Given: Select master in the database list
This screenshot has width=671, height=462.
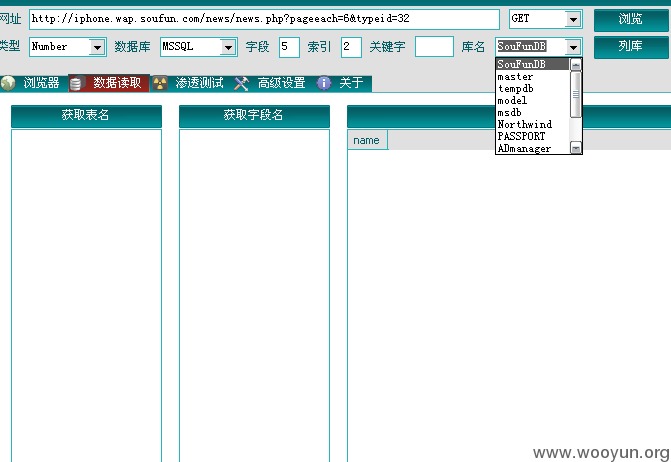Looking at the screenshot, I should click(x=533, y=77).
